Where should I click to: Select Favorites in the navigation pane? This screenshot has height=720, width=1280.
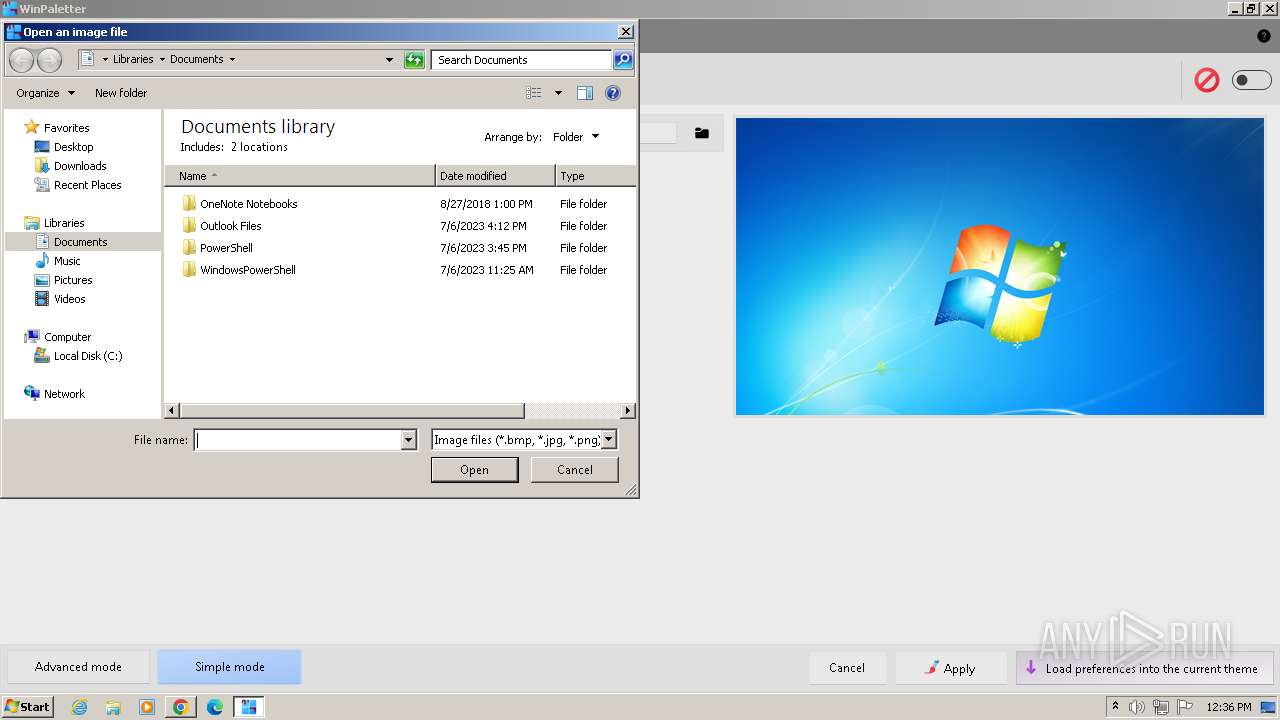coord(66,128)
